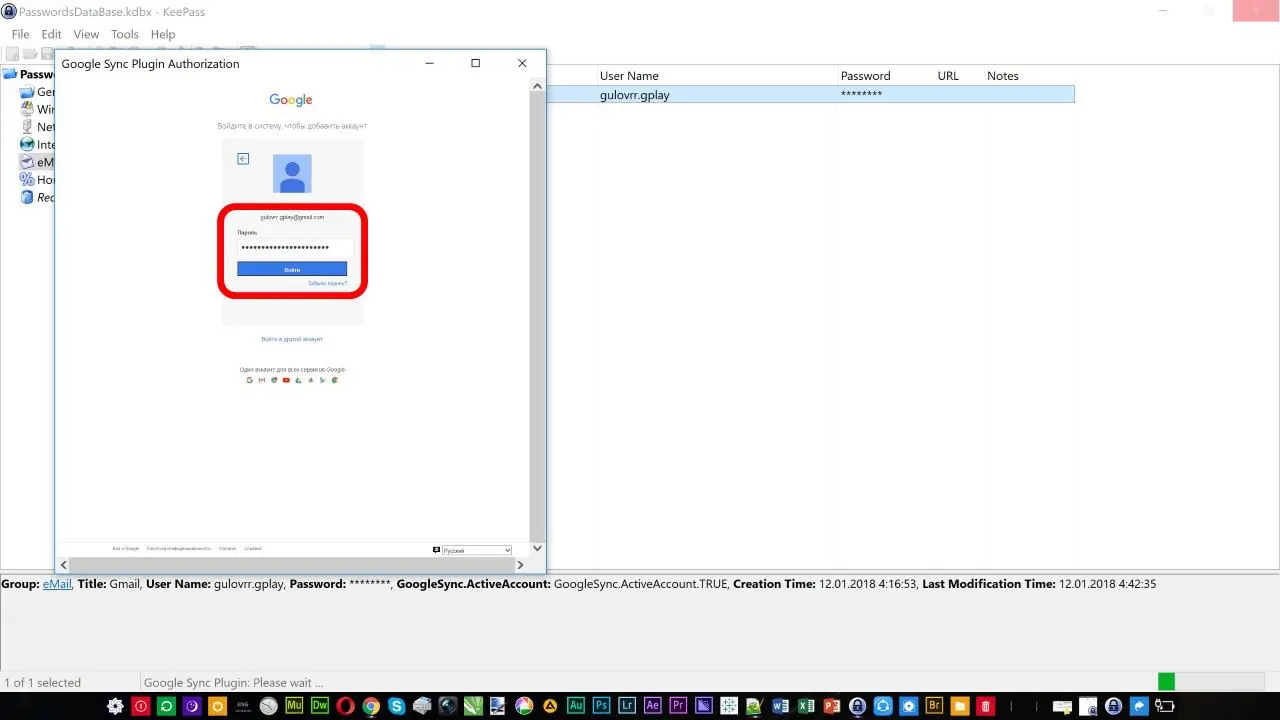
Task: Open Adobe Audition from the taskbar
Action: 575,706
